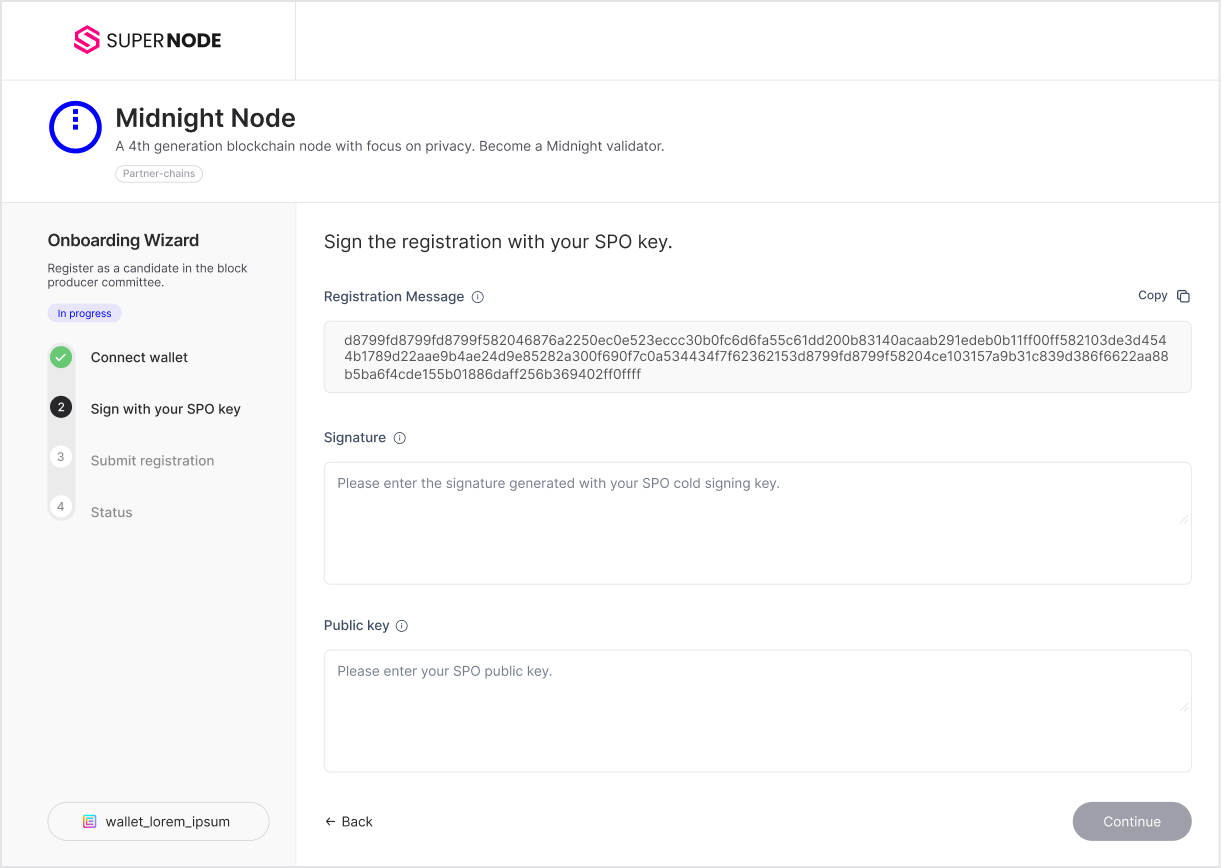Select step 2 number circle

[x=61, y=408]
